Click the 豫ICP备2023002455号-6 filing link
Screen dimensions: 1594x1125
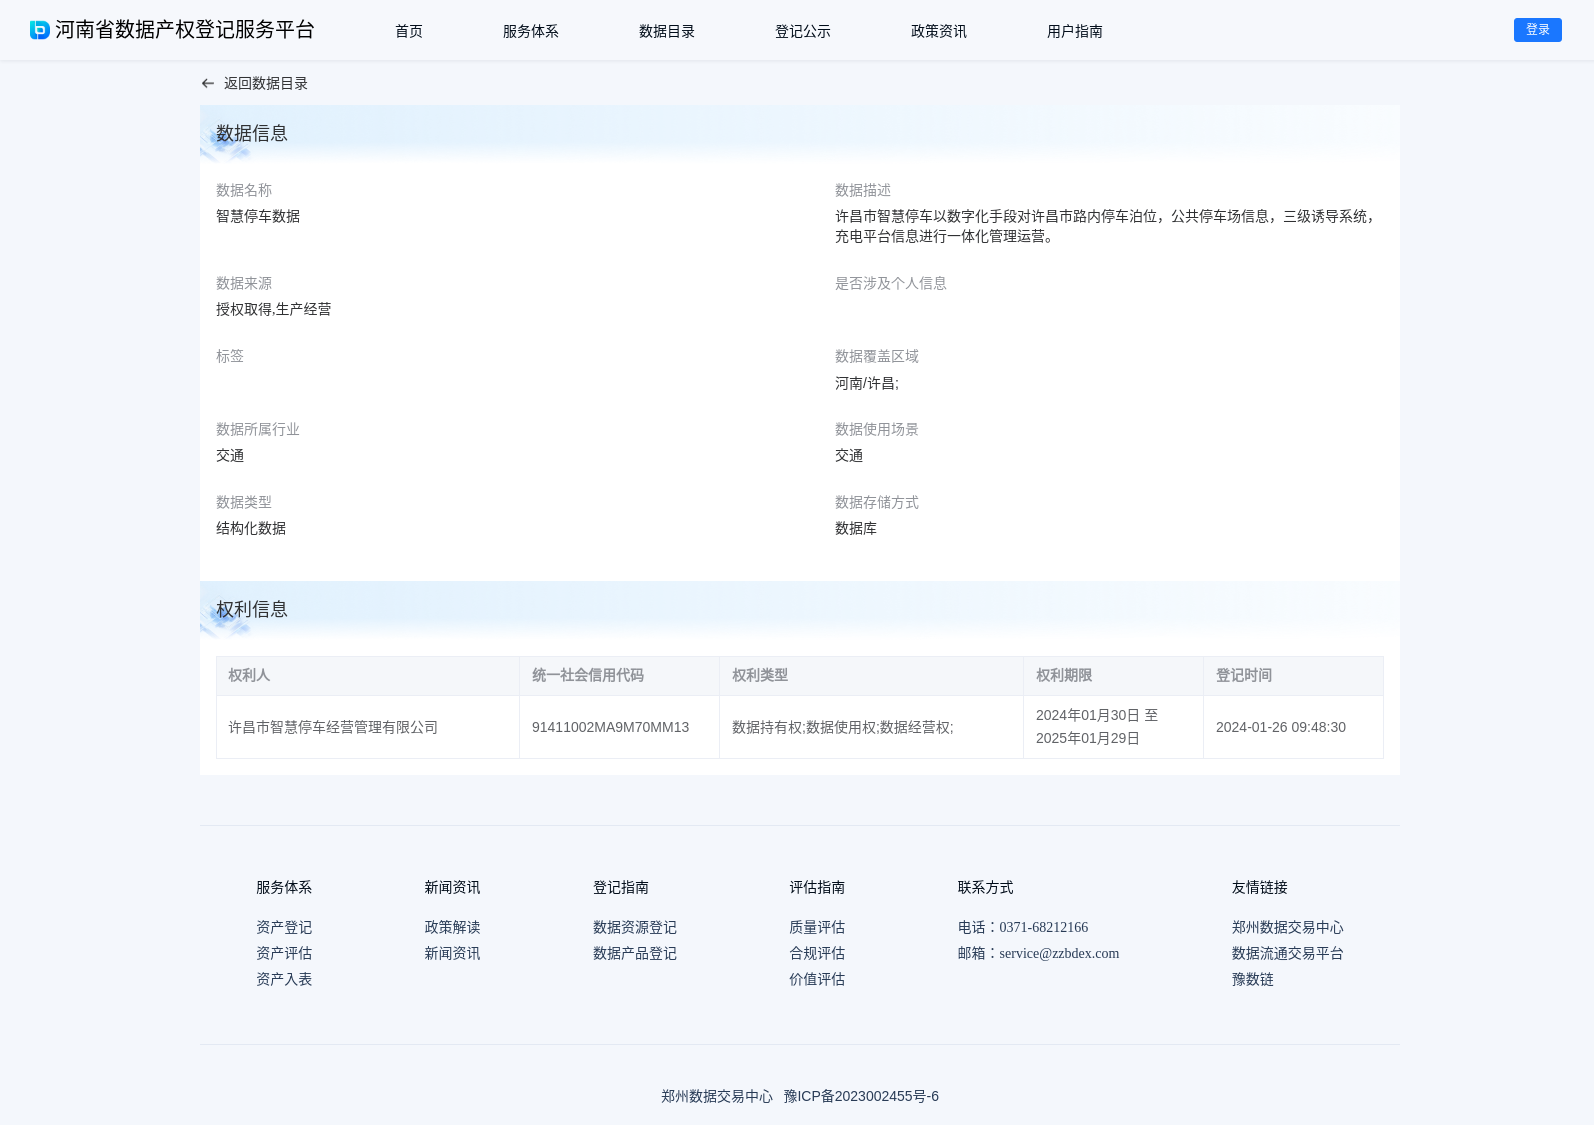pos(861,1097)
